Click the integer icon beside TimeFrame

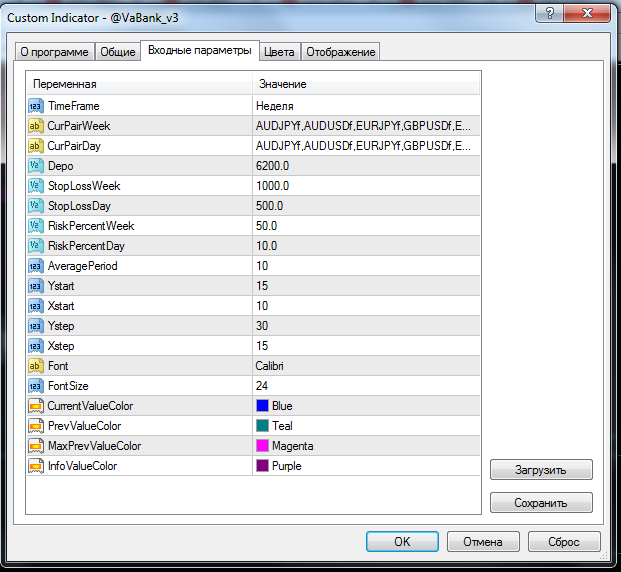click(36, 106)
